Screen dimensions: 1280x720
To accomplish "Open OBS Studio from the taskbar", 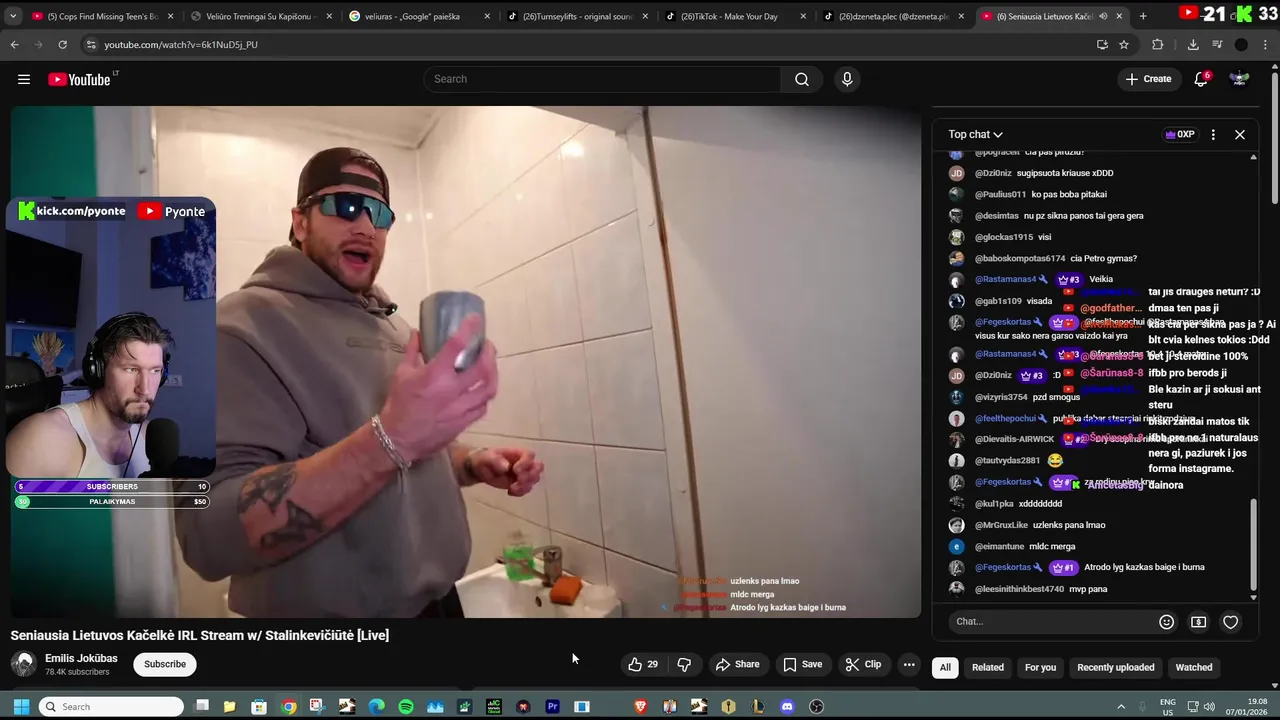I will [x=816, y=707].
